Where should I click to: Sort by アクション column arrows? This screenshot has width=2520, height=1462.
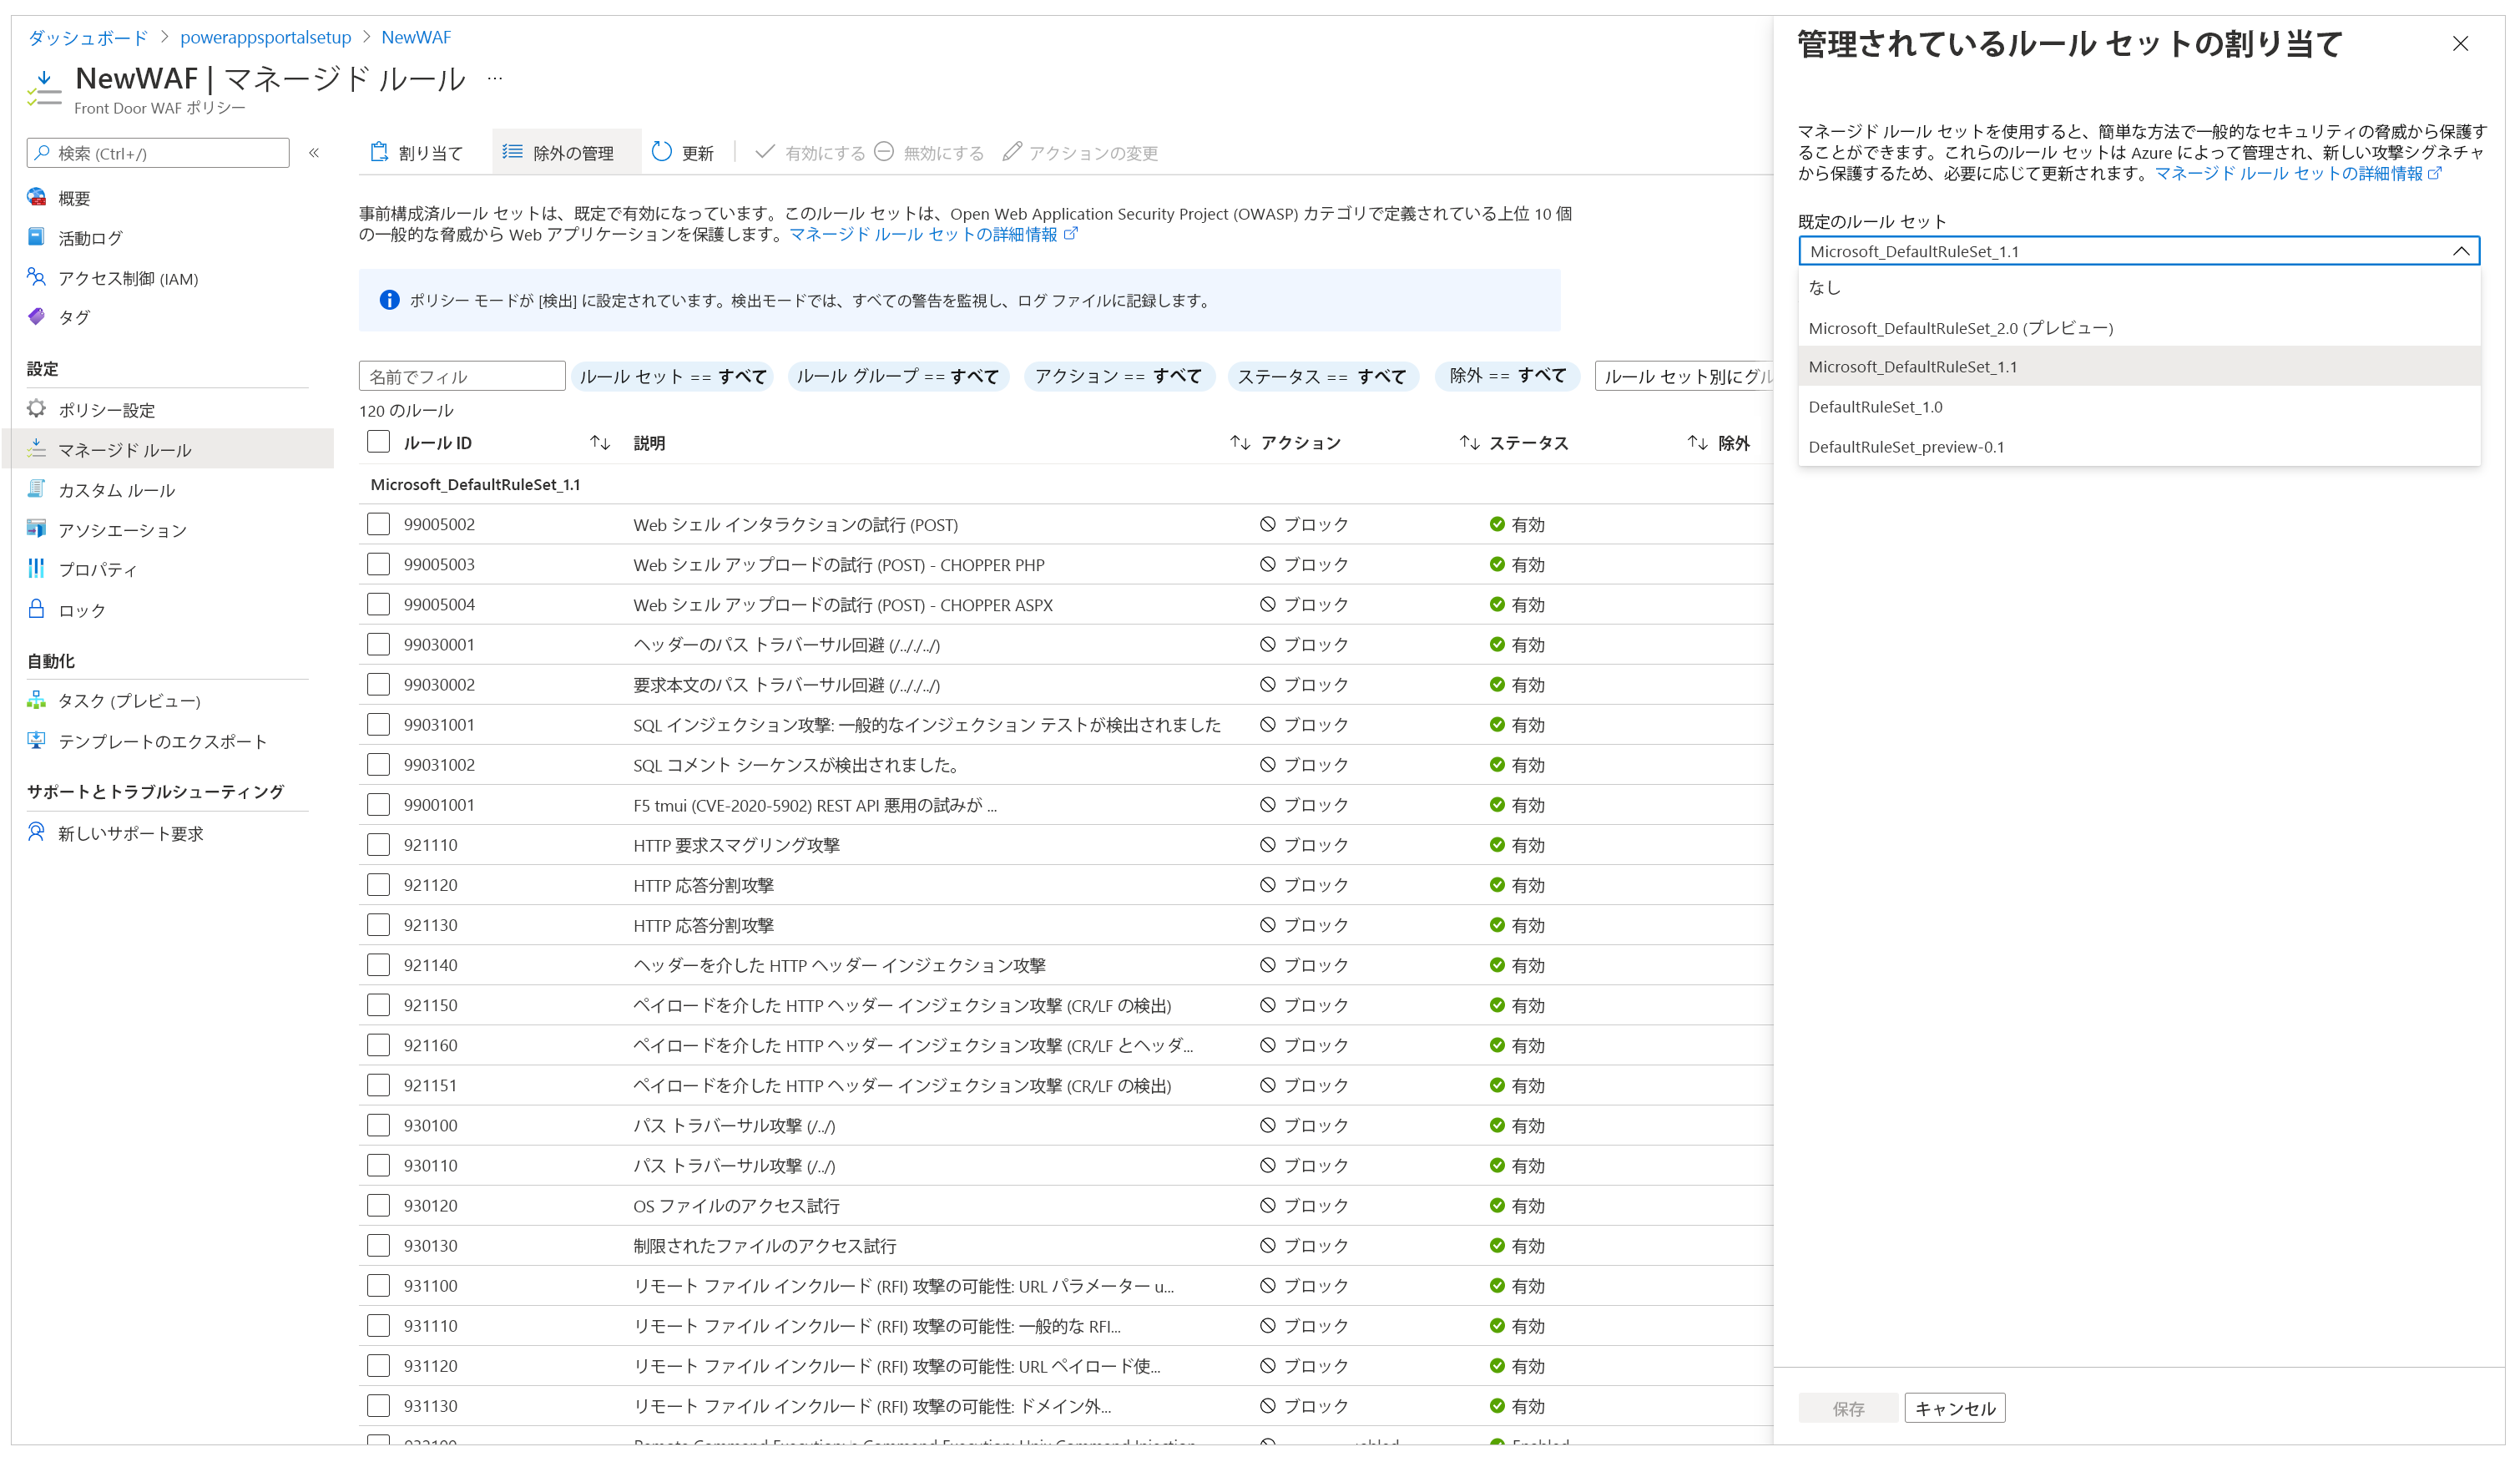point(1240,443)
